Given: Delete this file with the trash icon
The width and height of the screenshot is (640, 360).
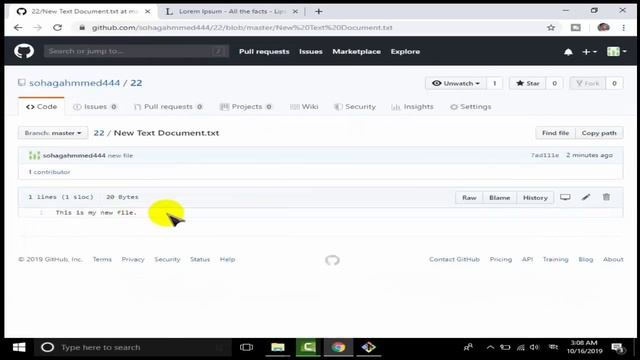Looking at the screenshot, I should (x=606, y=197).
